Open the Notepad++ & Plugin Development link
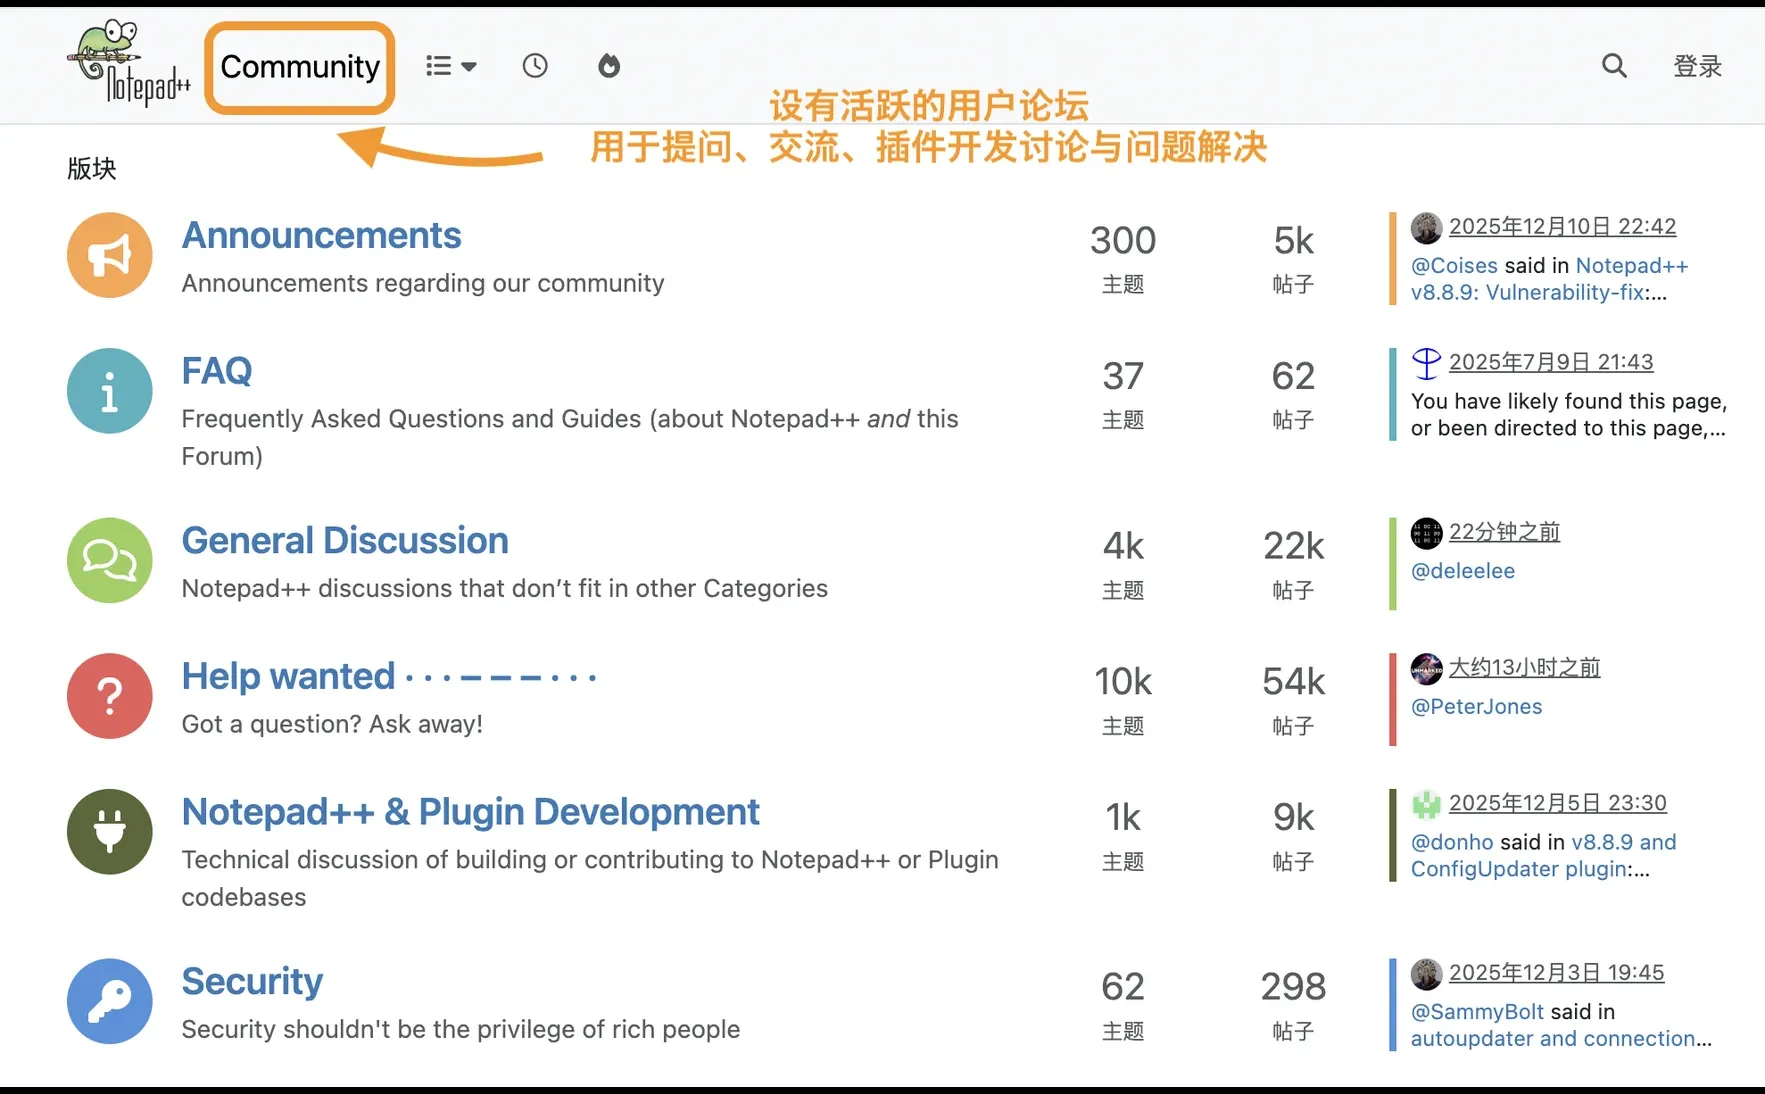Screen dimensions: 1765x1094 470,812
